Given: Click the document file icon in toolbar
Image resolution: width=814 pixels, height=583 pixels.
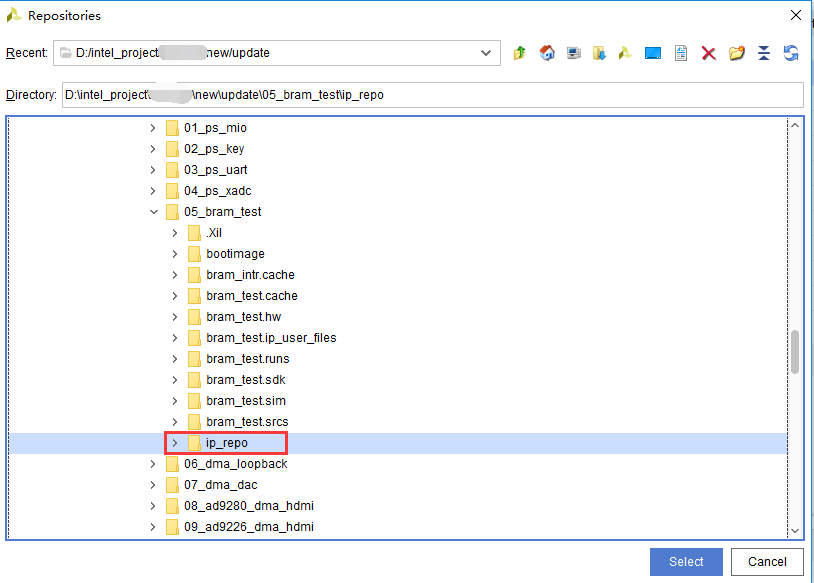Looking at the screenshot, I should pos(681,53).
